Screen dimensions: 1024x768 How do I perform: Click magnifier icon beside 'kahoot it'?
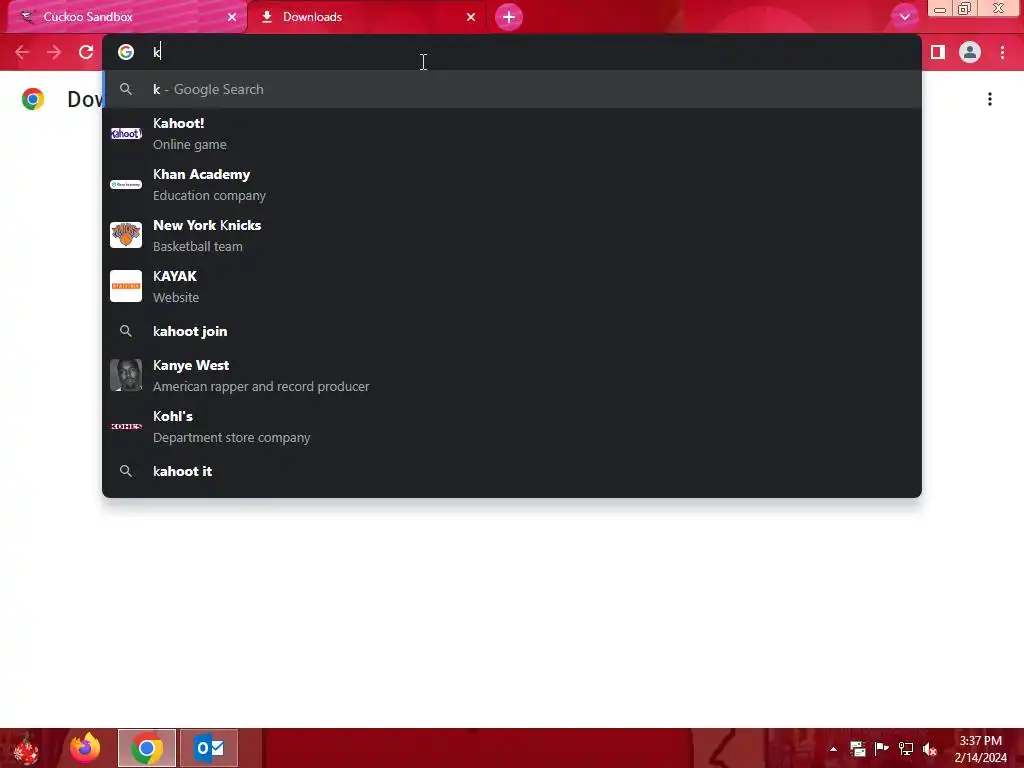coord(126,471)
